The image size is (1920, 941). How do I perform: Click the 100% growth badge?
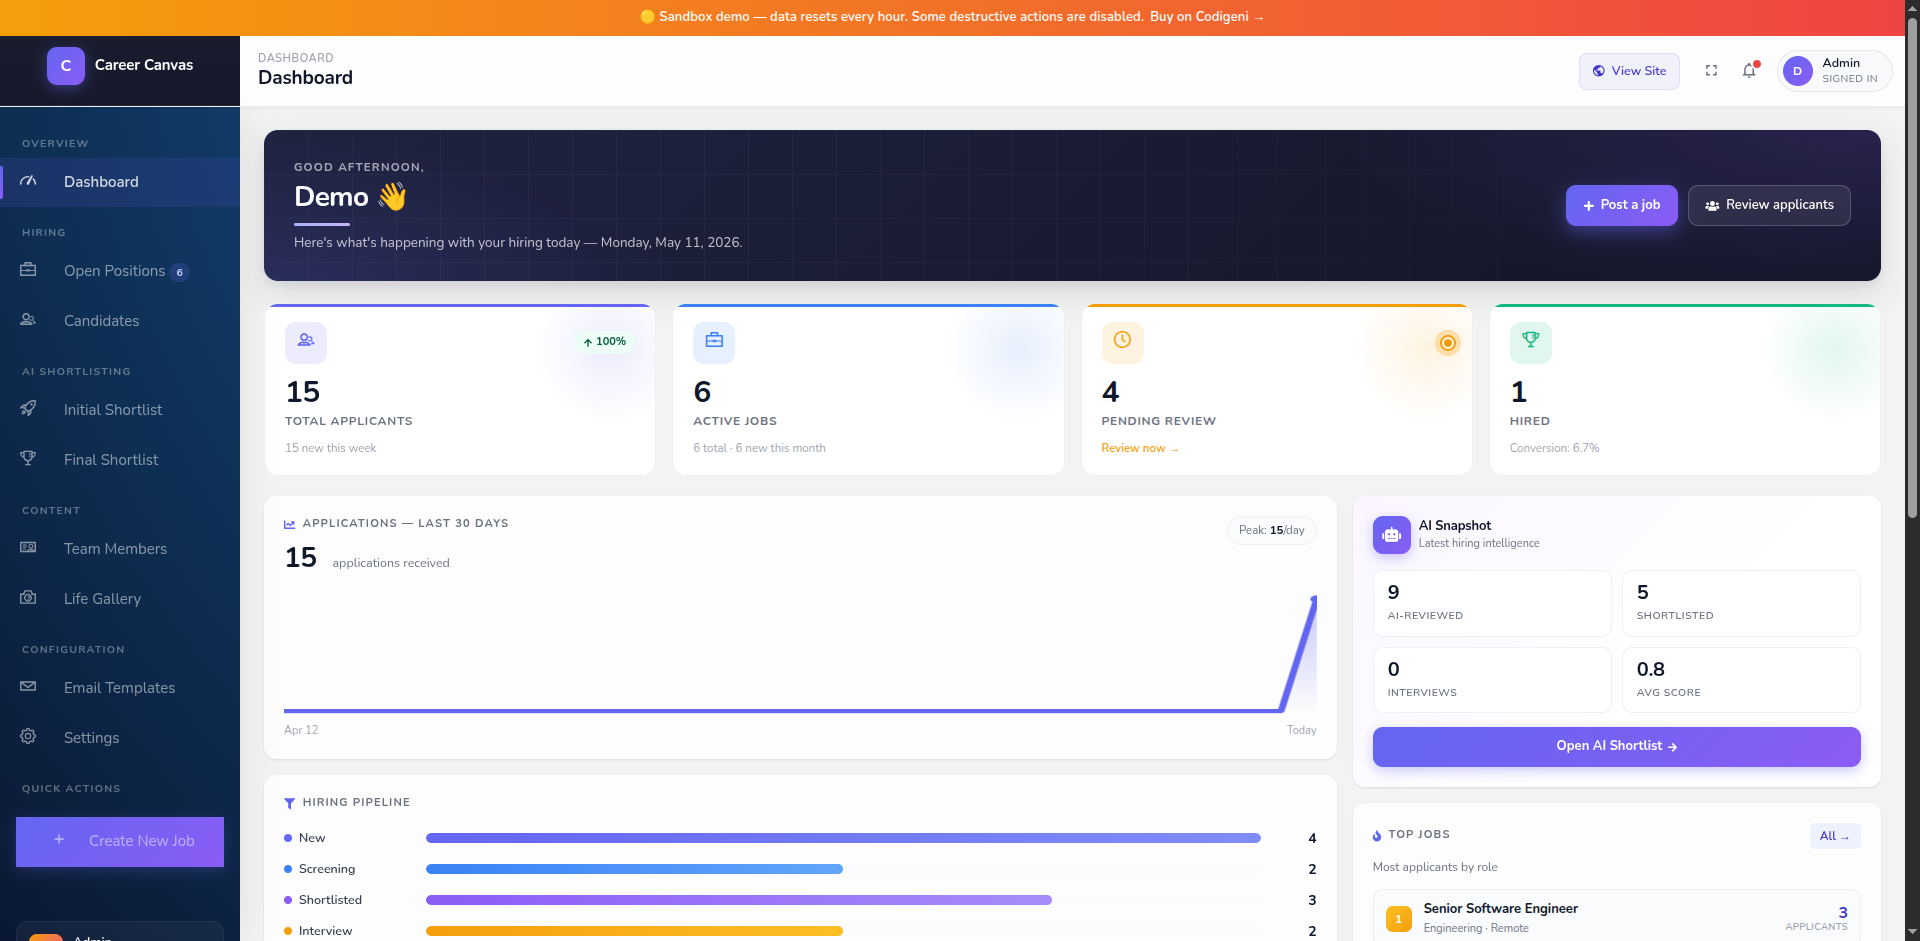pyautogui.click(x=605, y=342)
